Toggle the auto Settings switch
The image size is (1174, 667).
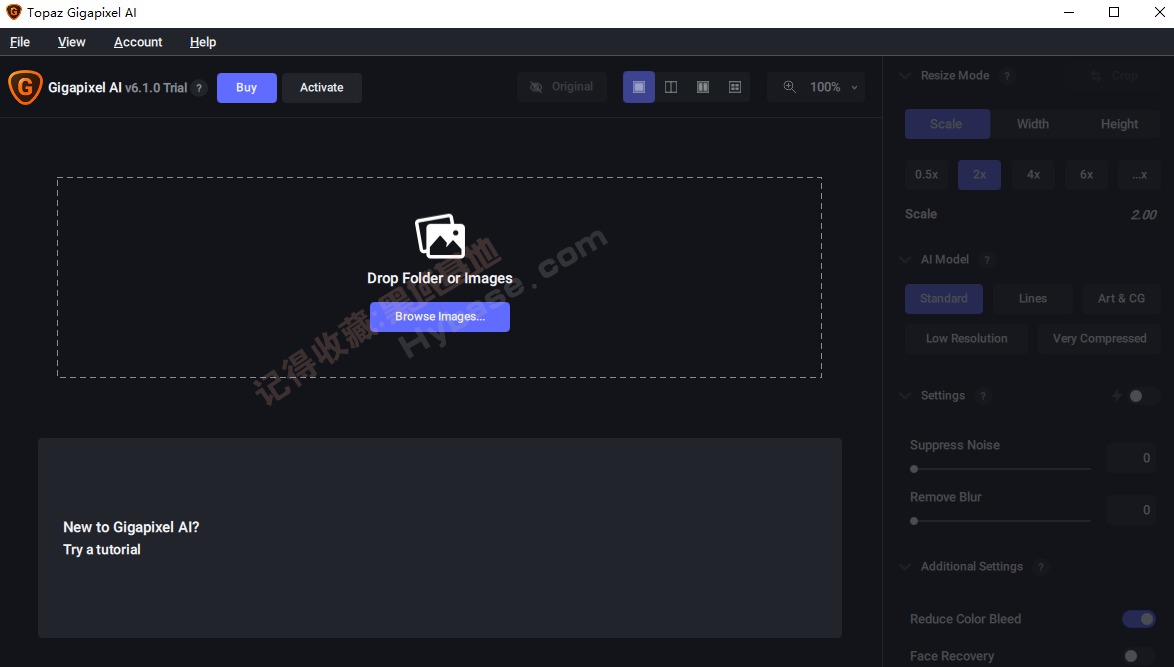click(1141, 396)
